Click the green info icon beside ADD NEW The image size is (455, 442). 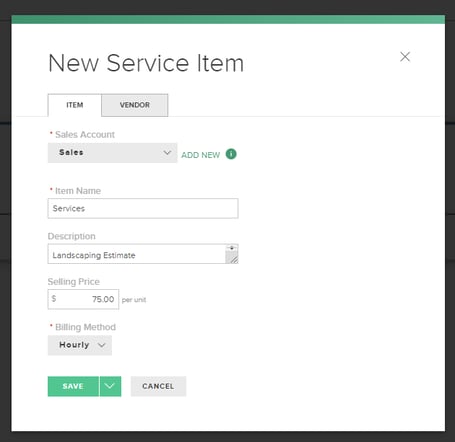(231, 154)
